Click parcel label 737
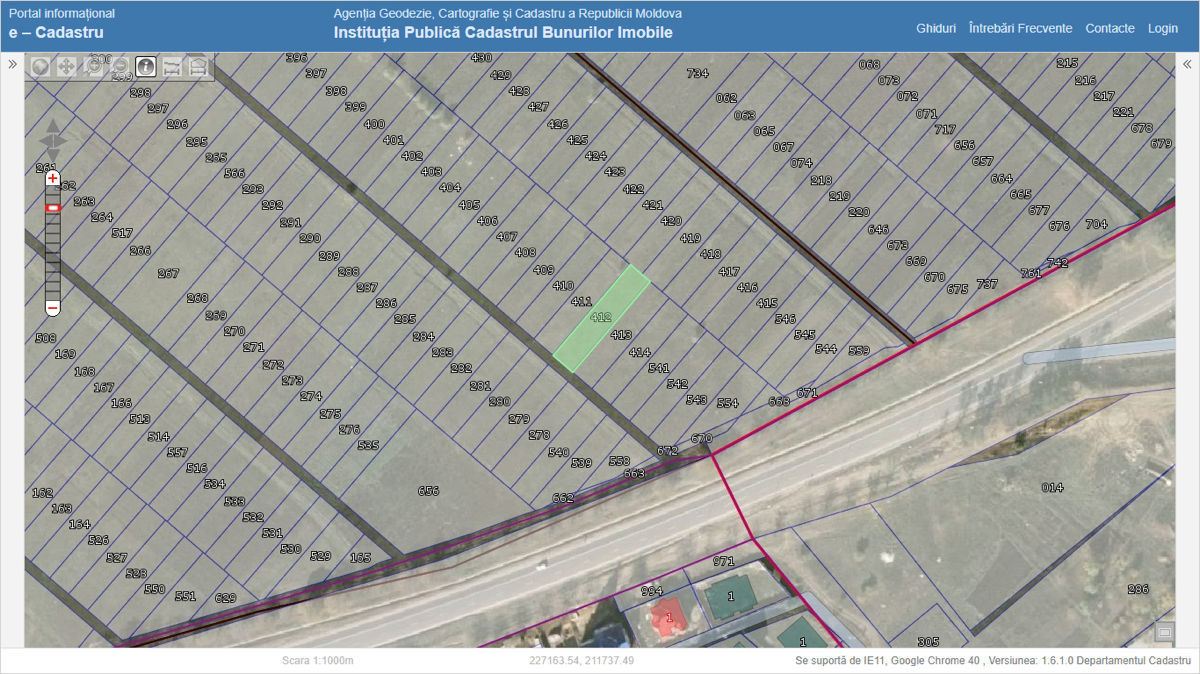The image size is (1200, 674). (x=987, y=285)
